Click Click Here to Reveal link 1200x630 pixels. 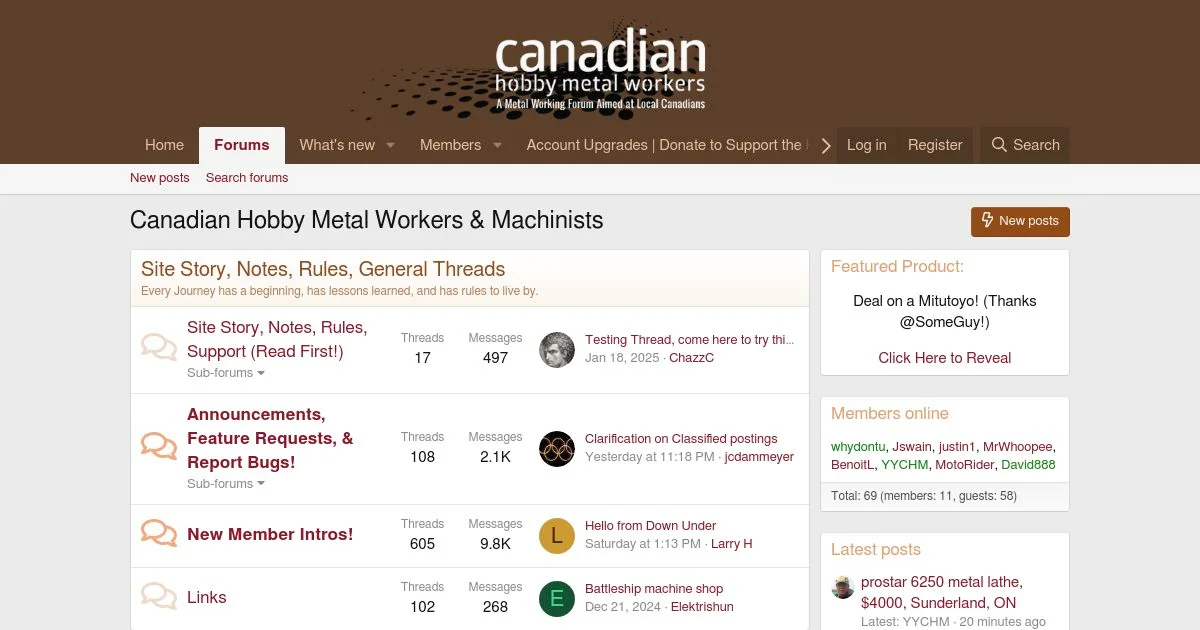click(945, 358)
